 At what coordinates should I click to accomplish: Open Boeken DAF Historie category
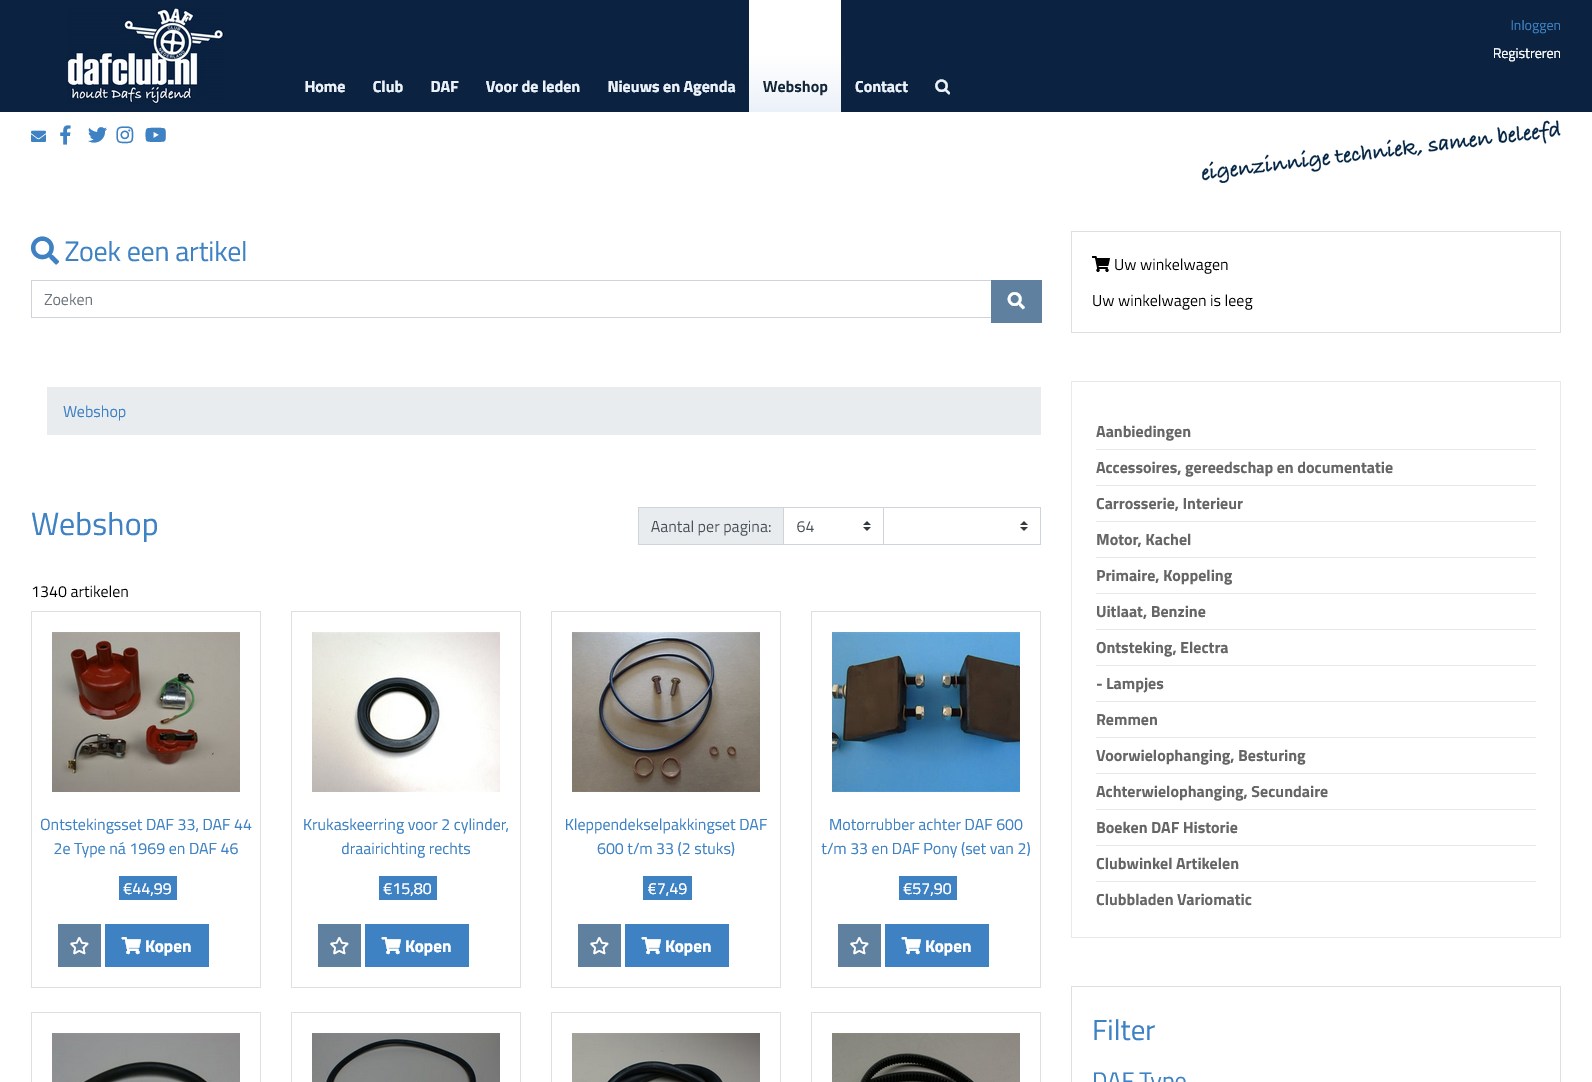point(1167,828)
